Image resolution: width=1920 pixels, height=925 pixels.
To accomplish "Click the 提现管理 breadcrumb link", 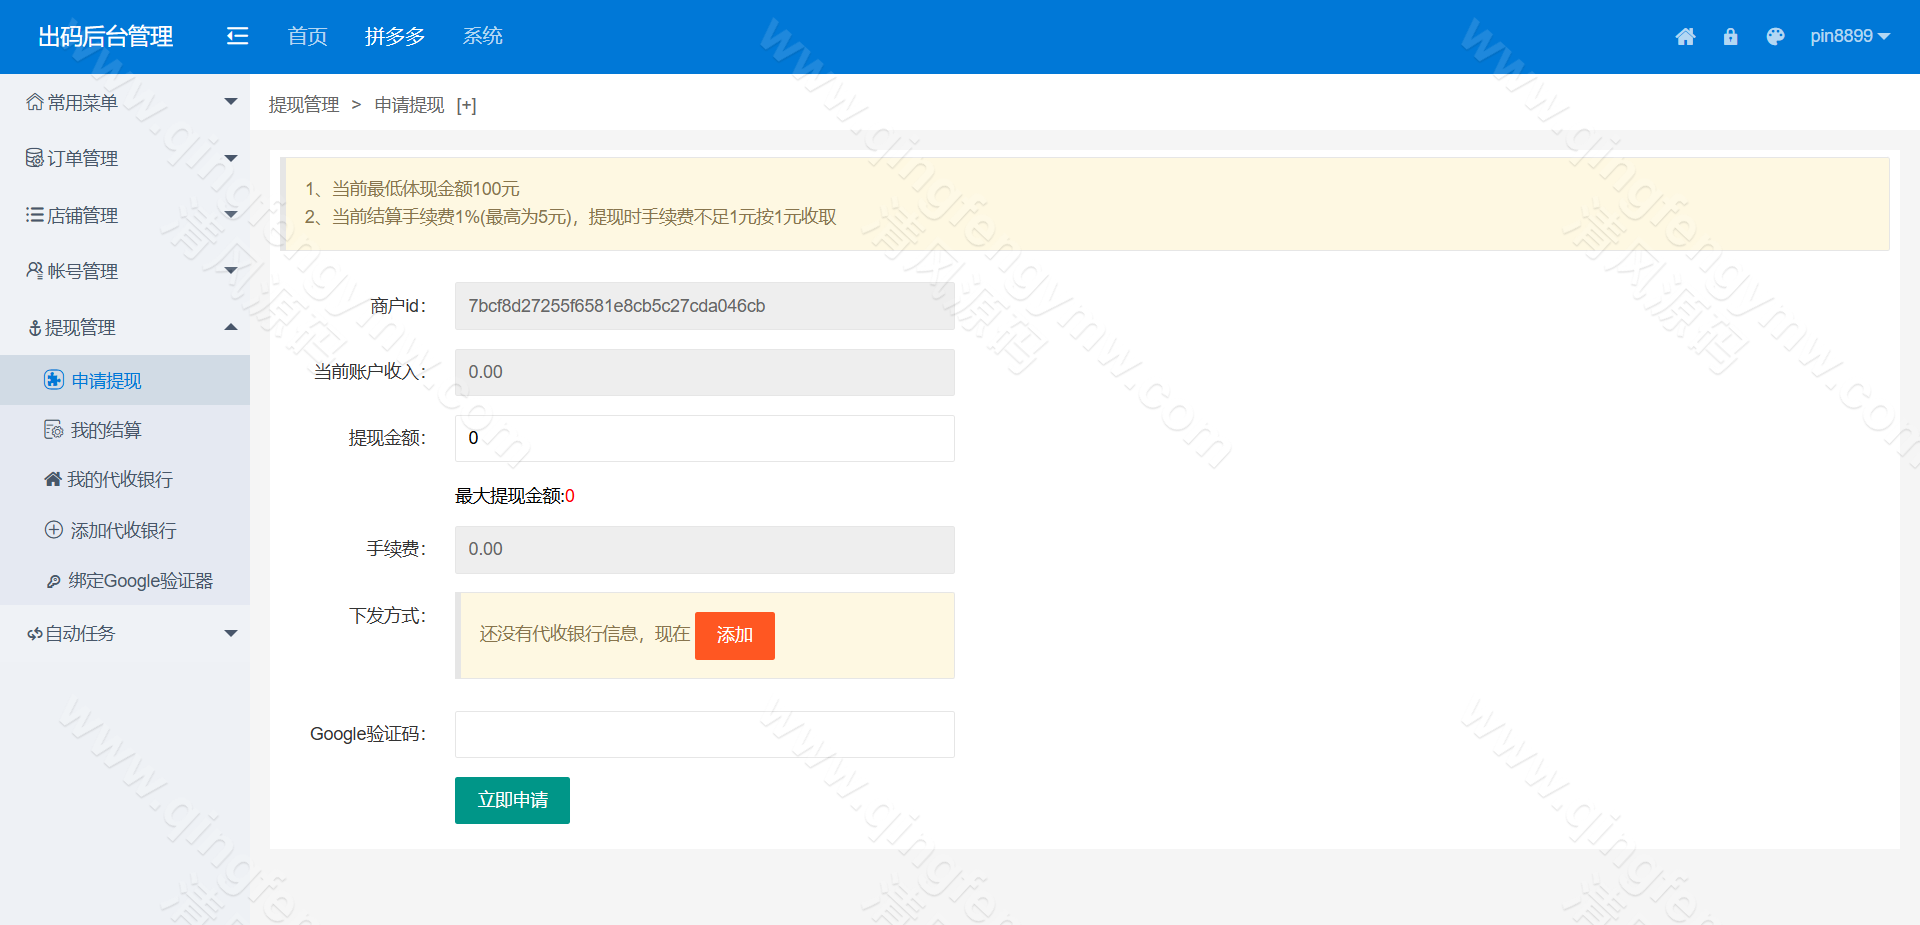I will tap(303, 104).
